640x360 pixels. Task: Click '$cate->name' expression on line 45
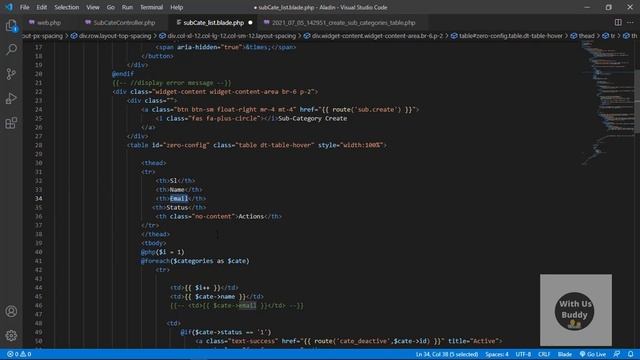[x=215, y=297]
